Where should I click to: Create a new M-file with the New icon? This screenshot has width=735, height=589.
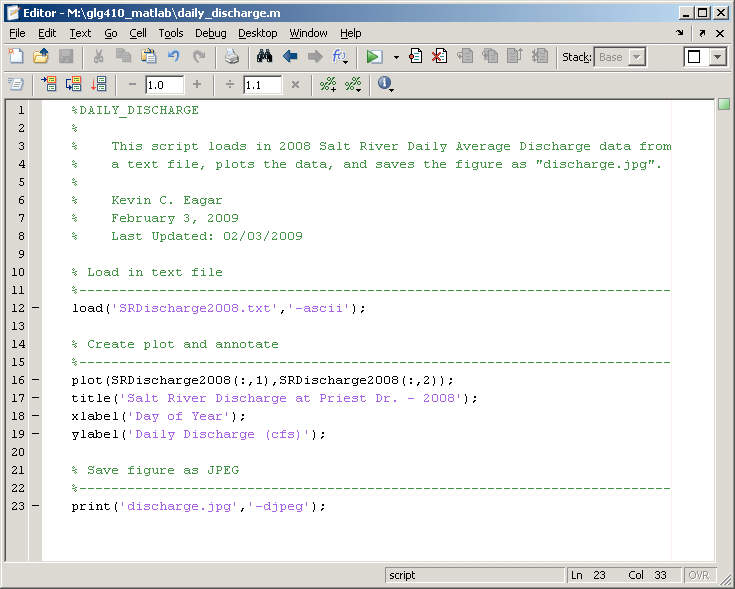pyautogui.click(x=16, y=56)
